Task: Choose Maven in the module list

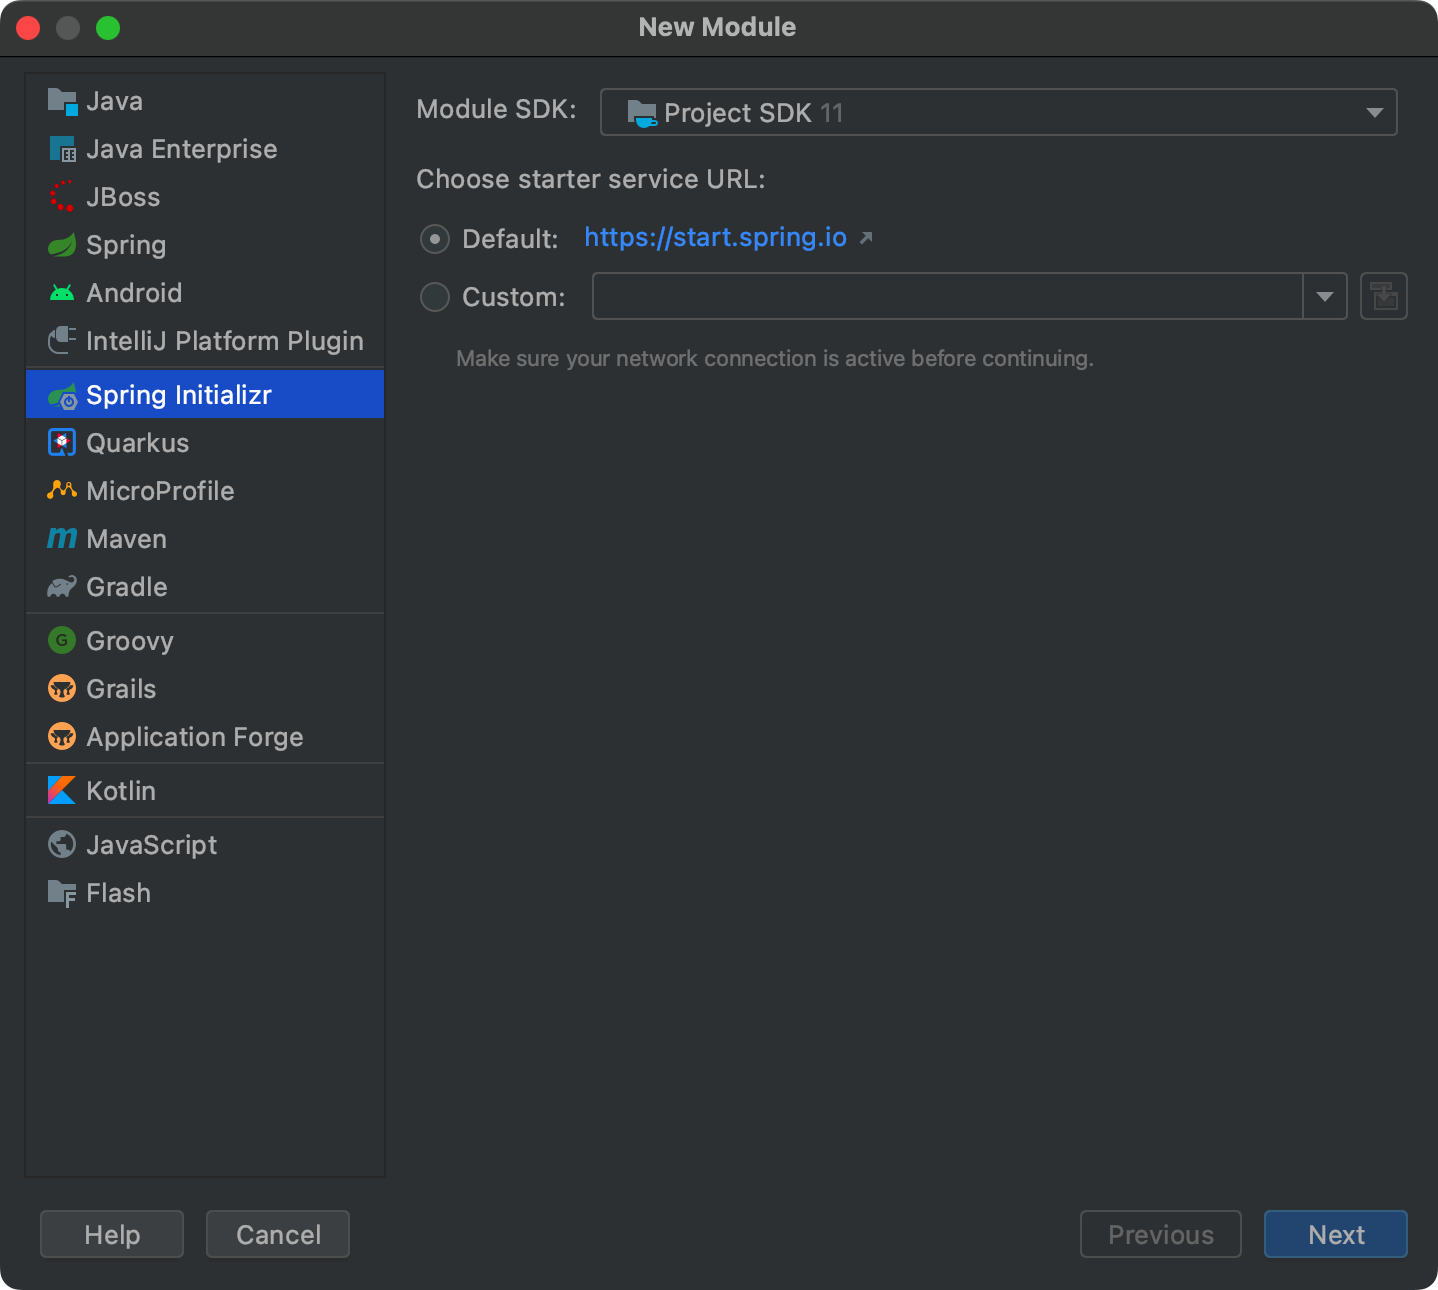Action: (205, 539)
